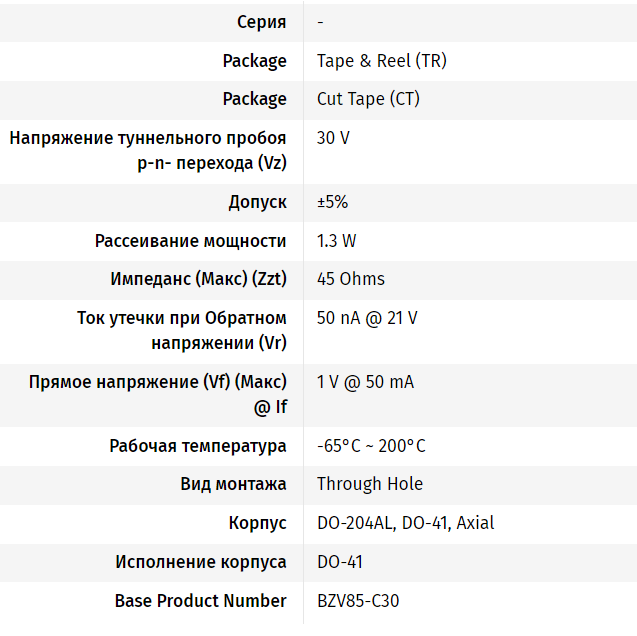Select the 'BZV85-C30' product number
637x636 pixels.
(x=359, y=601)
